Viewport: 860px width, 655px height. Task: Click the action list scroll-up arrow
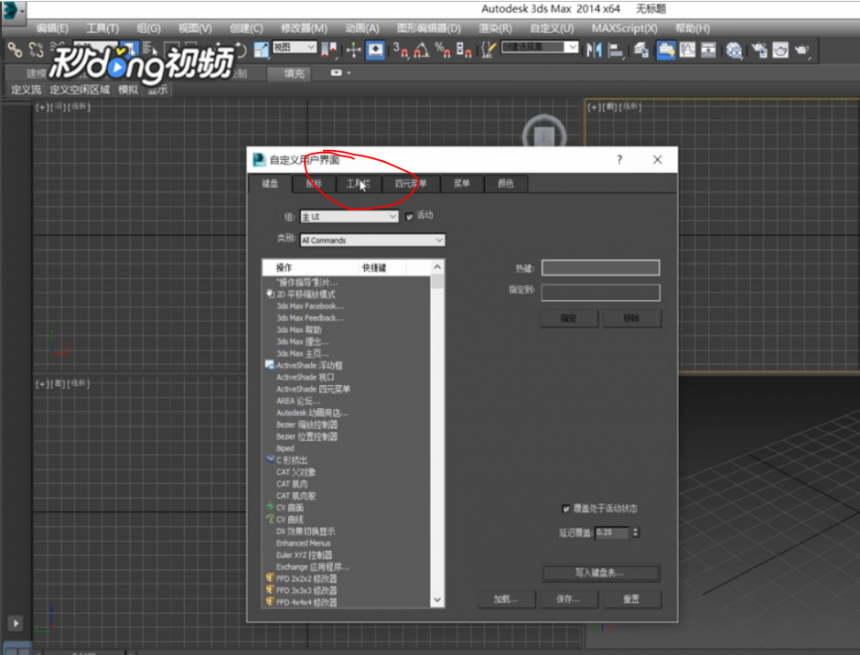coord(437,267)
